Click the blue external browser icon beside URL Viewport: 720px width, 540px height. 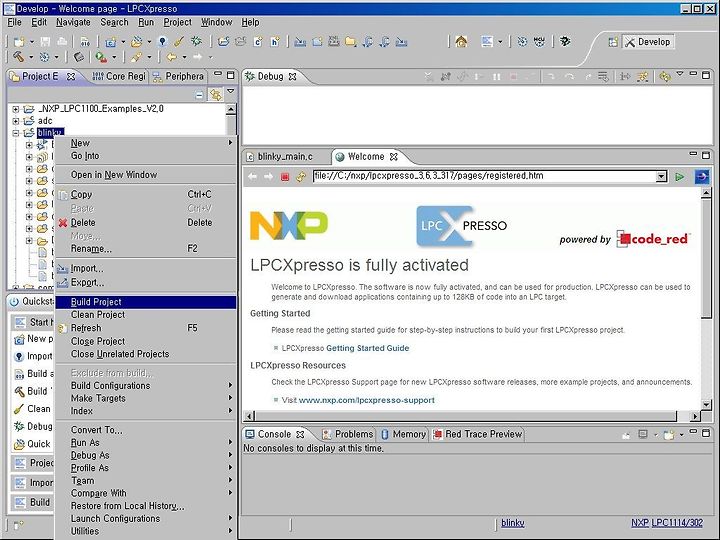tap(702, 176)
